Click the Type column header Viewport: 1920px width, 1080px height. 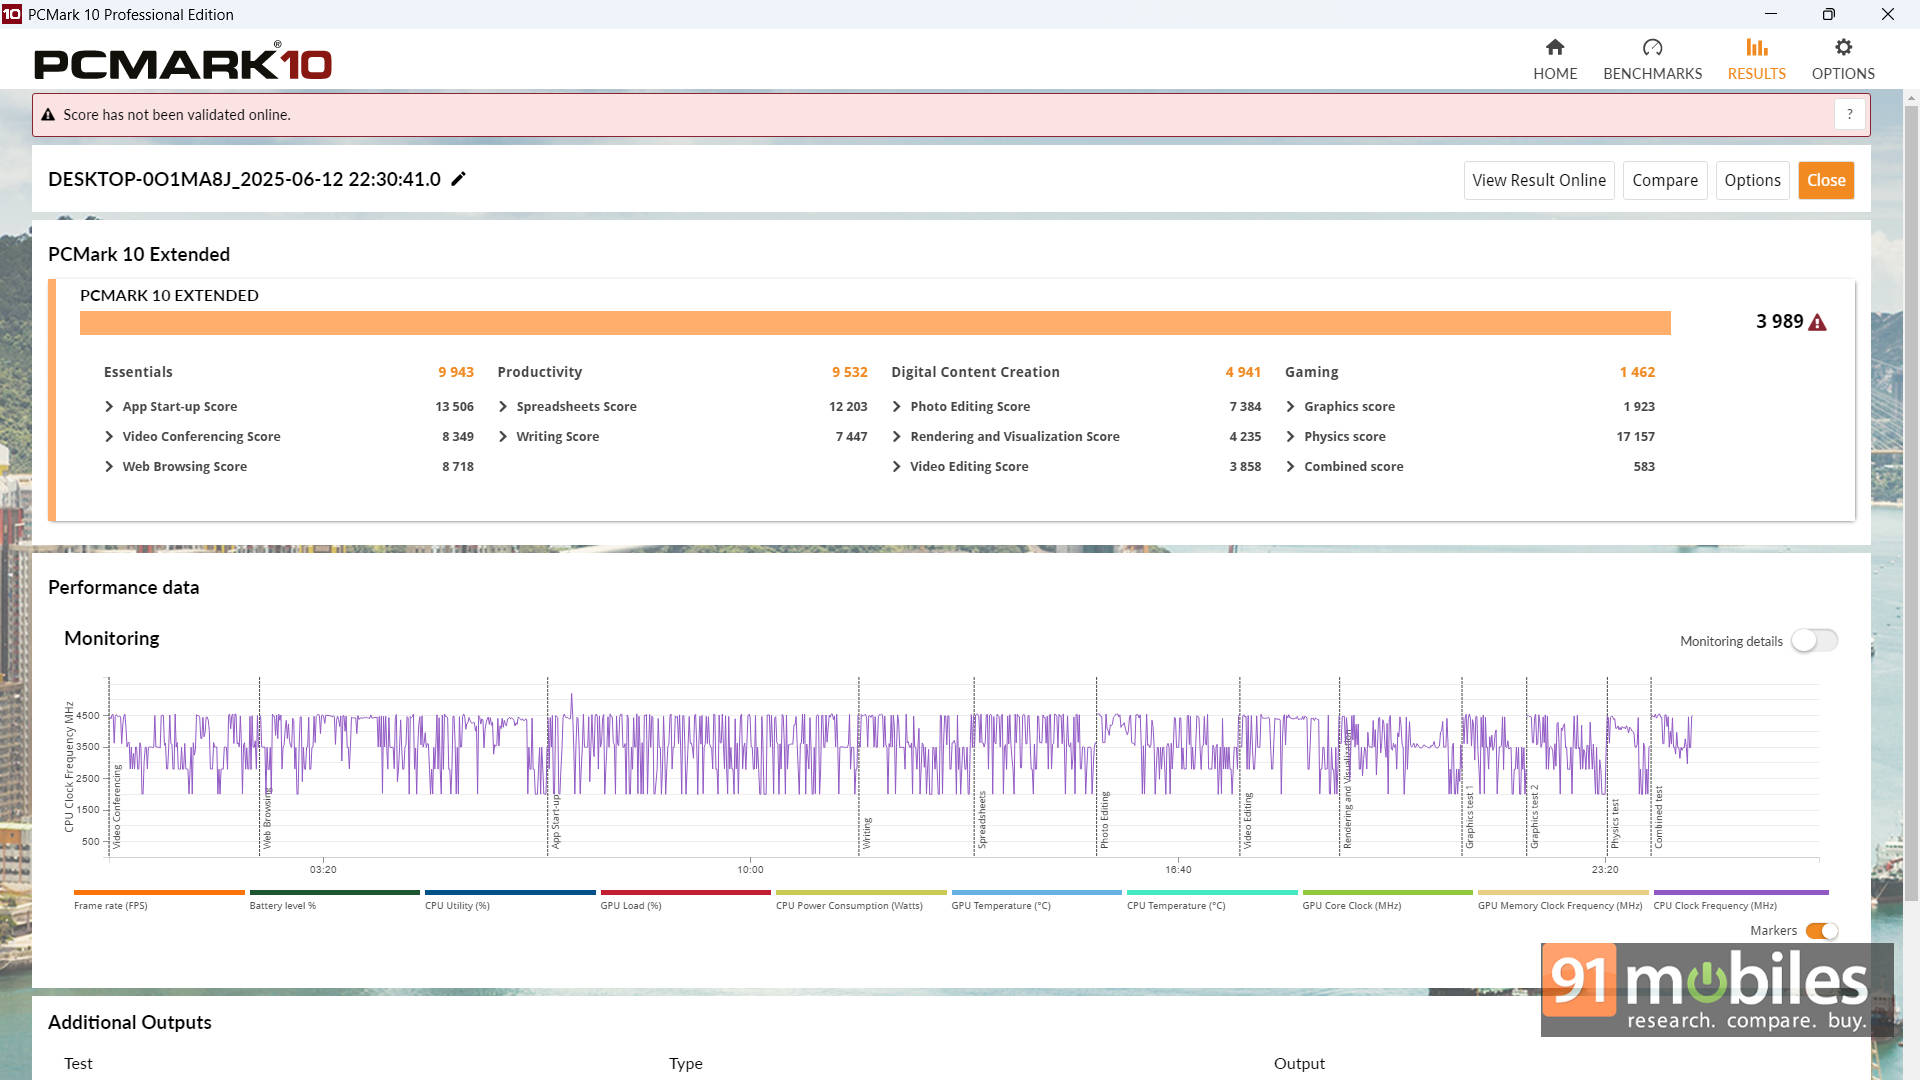click(x=686, y=1064)
